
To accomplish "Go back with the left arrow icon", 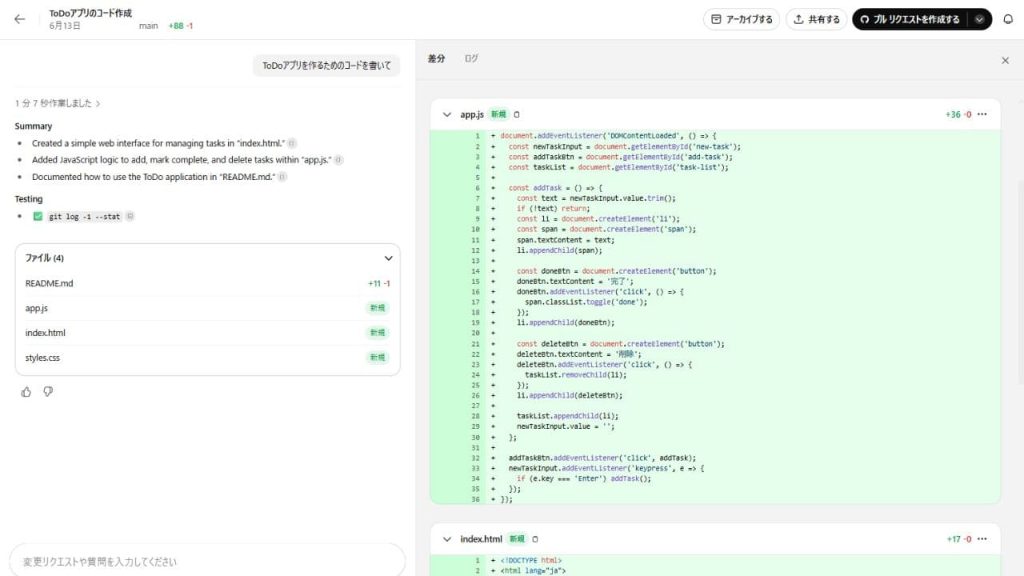I will tap(20, 19).
